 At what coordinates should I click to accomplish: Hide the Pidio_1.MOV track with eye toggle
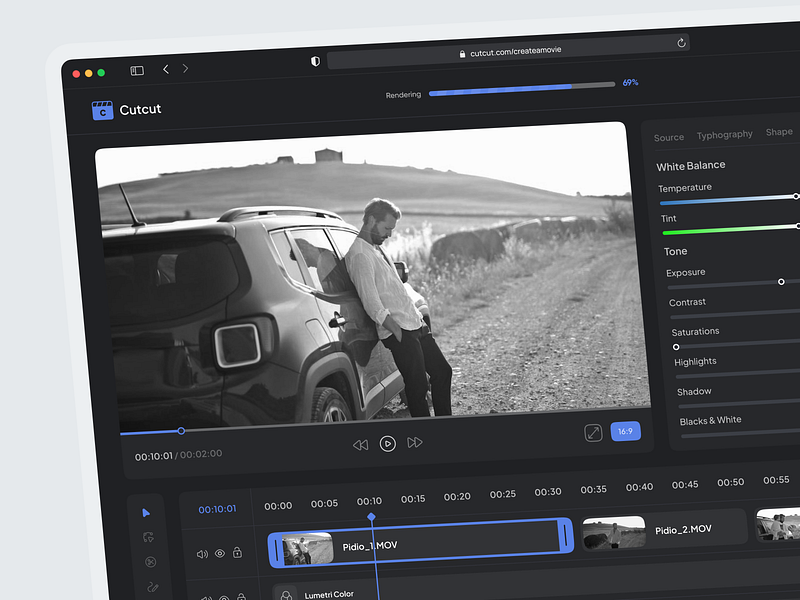point(219,552)
